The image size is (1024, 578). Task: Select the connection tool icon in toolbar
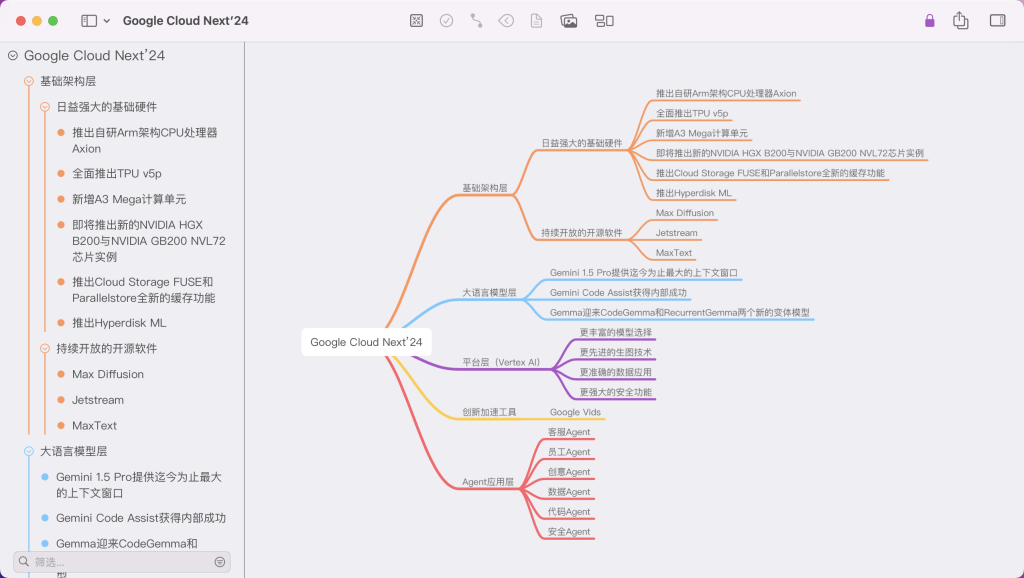tap(477, 21)
